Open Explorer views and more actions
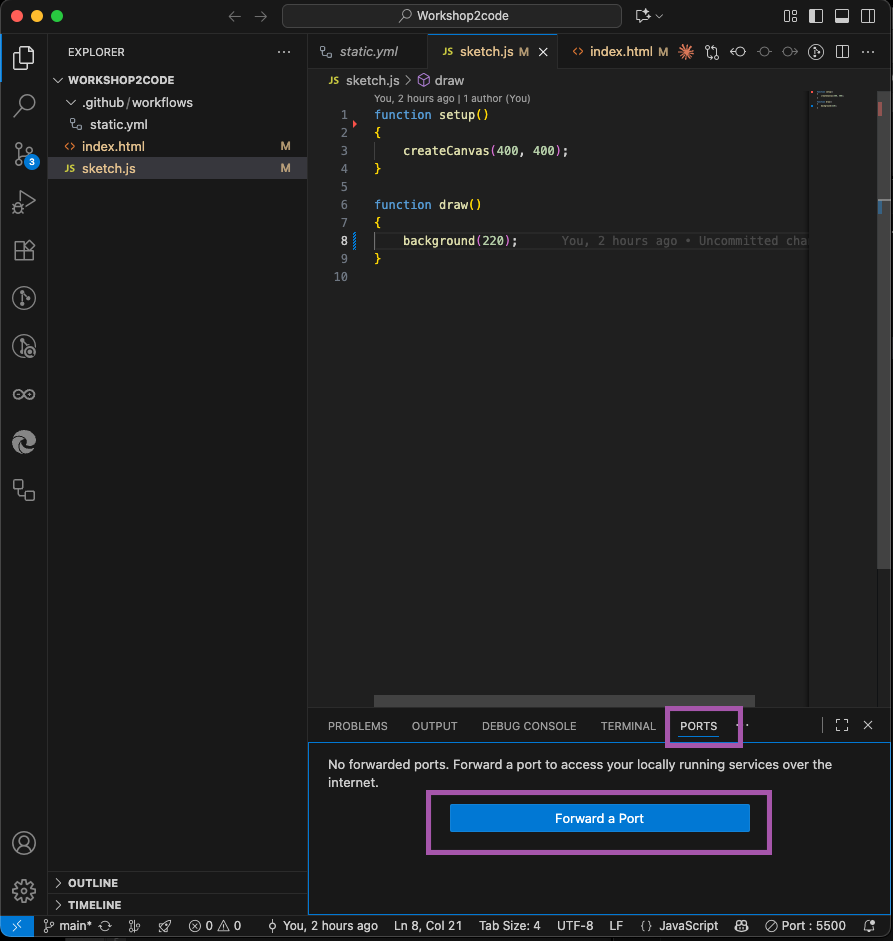Viewport: 893px width, 941px height. 284,52
